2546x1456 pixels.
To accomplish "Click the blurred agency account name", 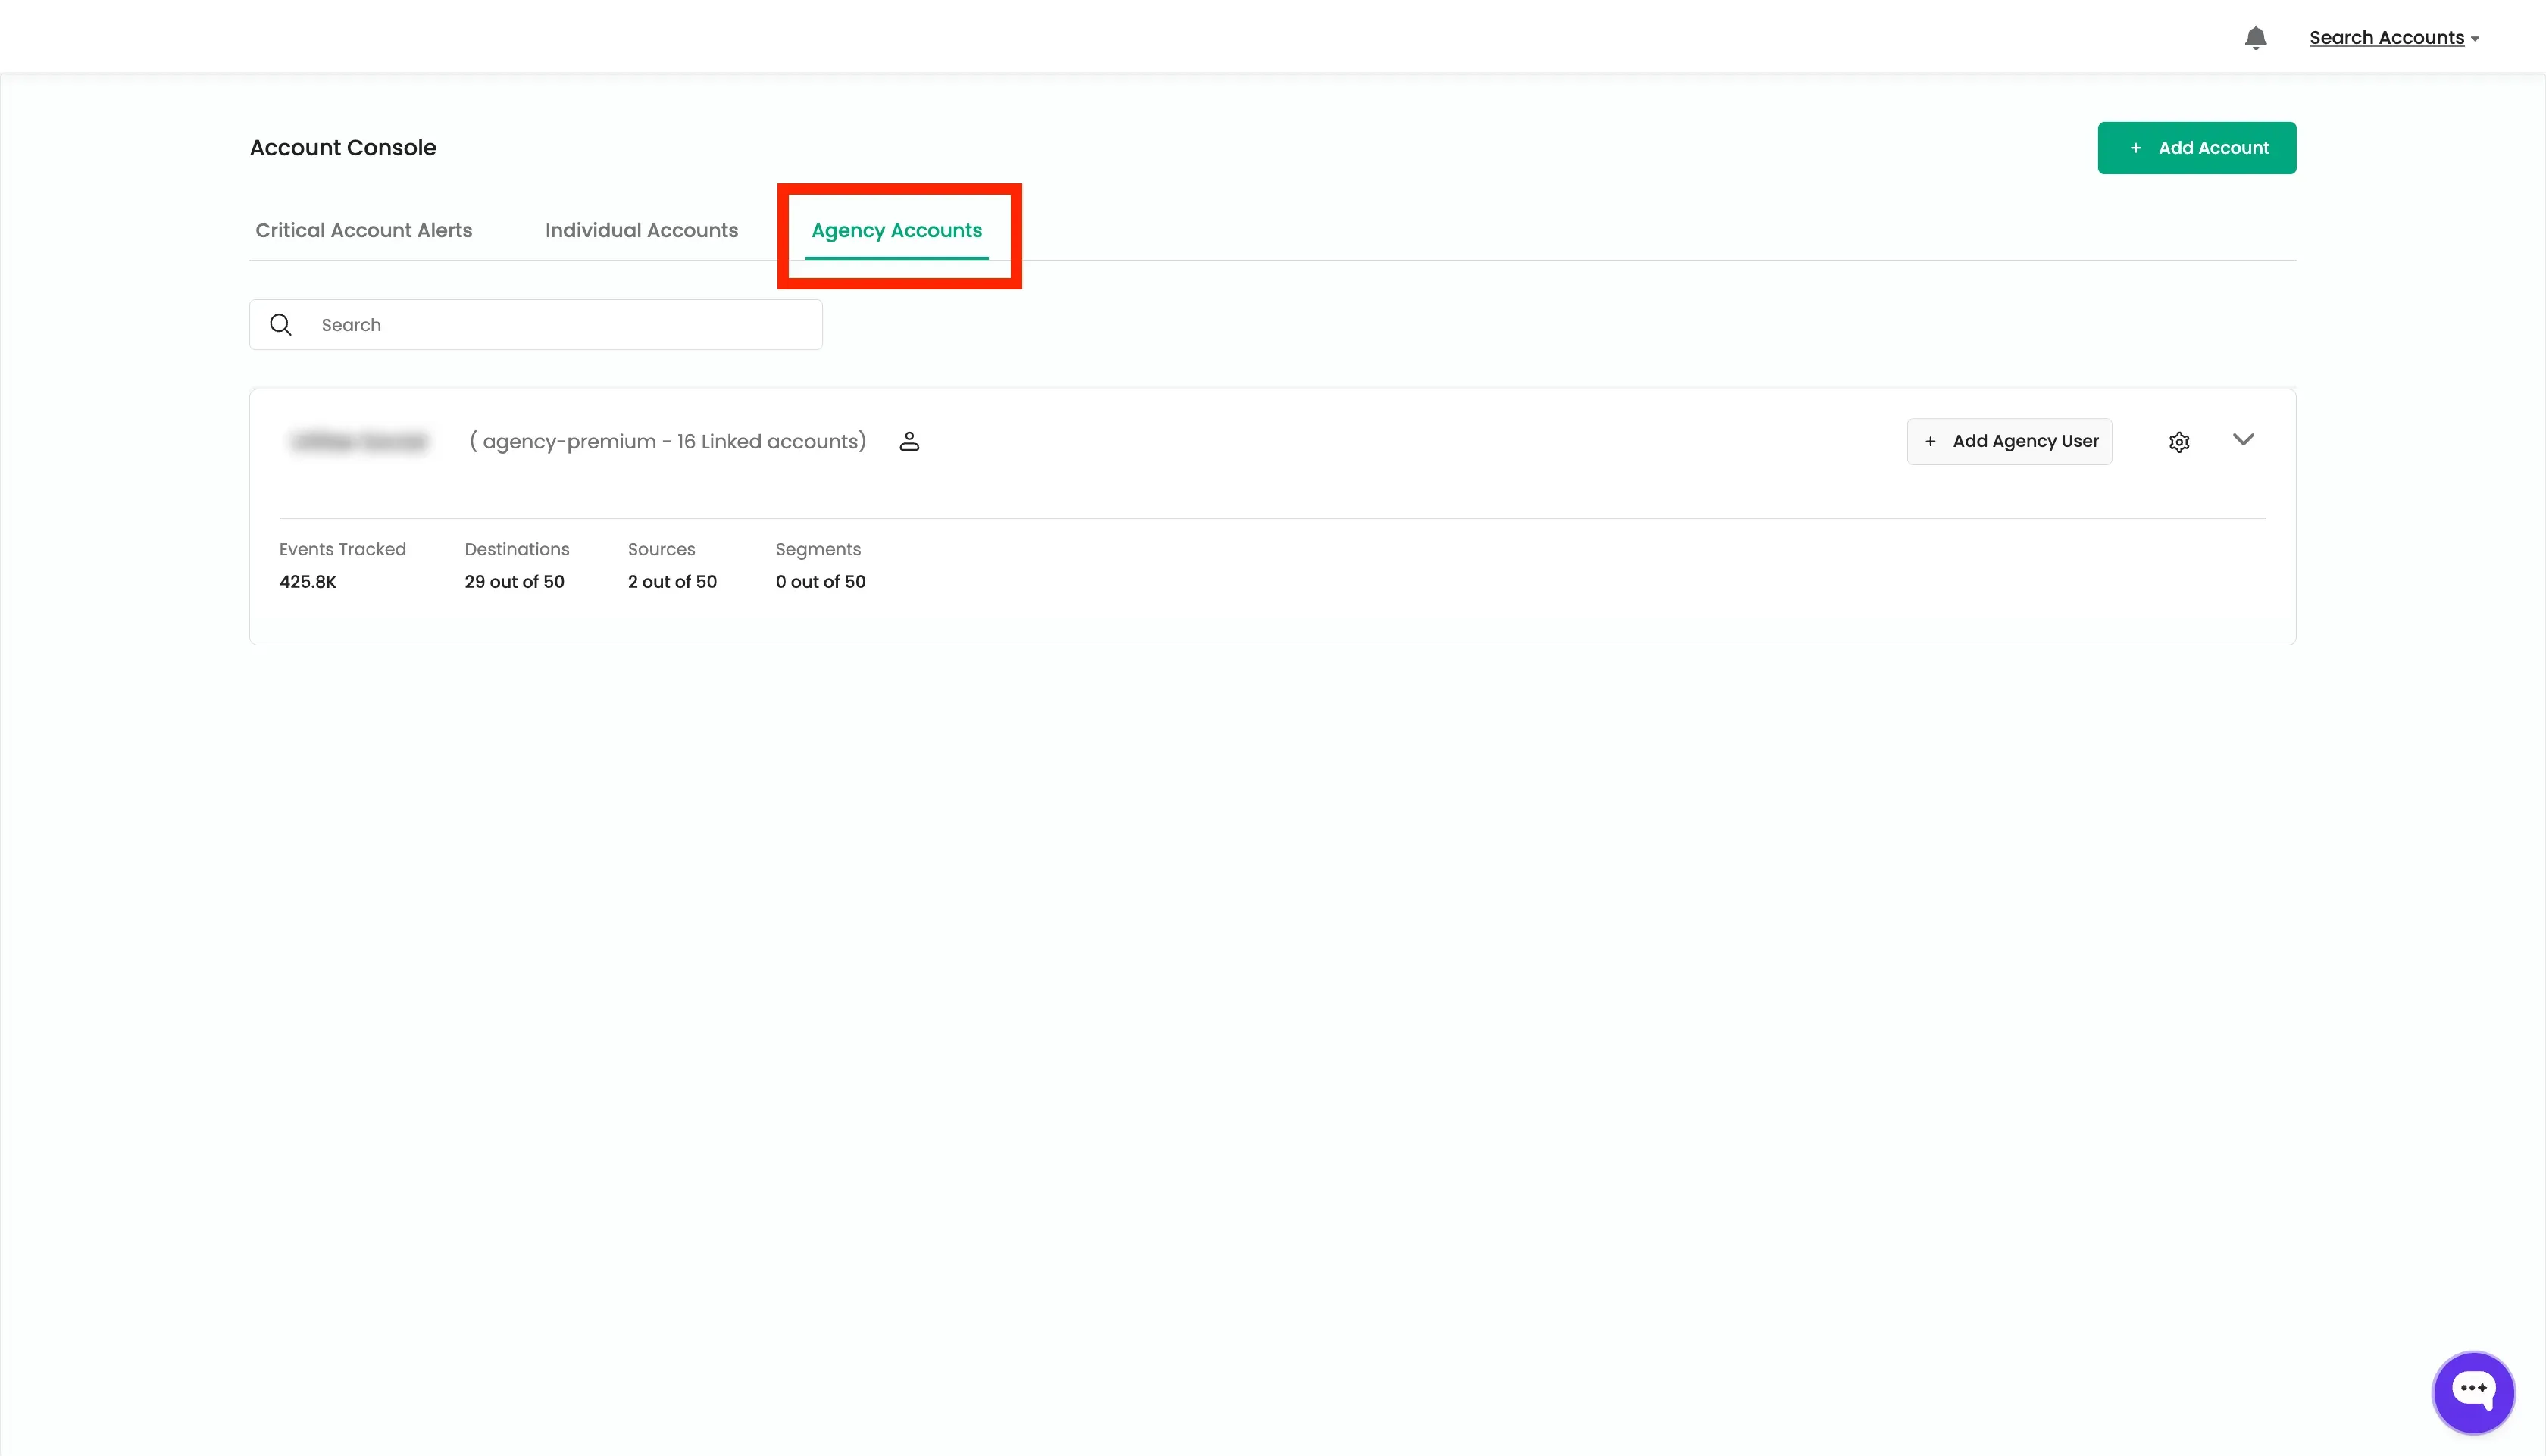I will coord(359,441).
